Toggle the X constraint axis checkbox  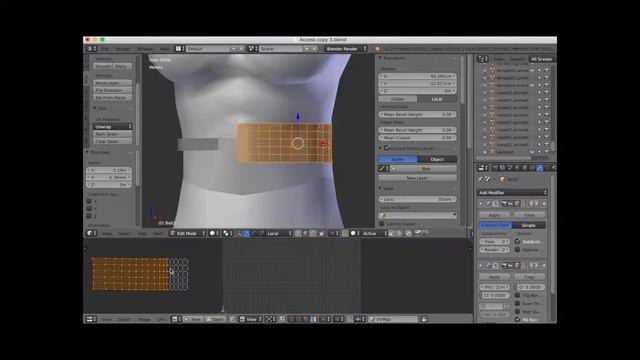point(89,201)
